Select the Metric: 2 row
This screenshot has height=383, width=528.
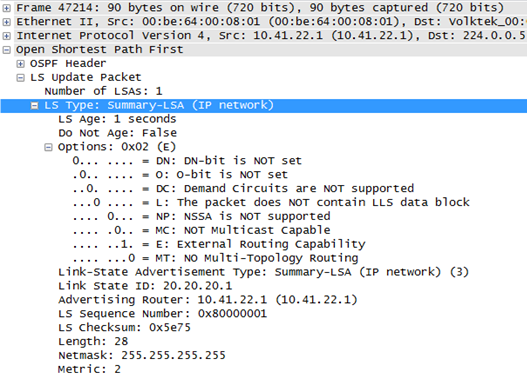[89, 370]
